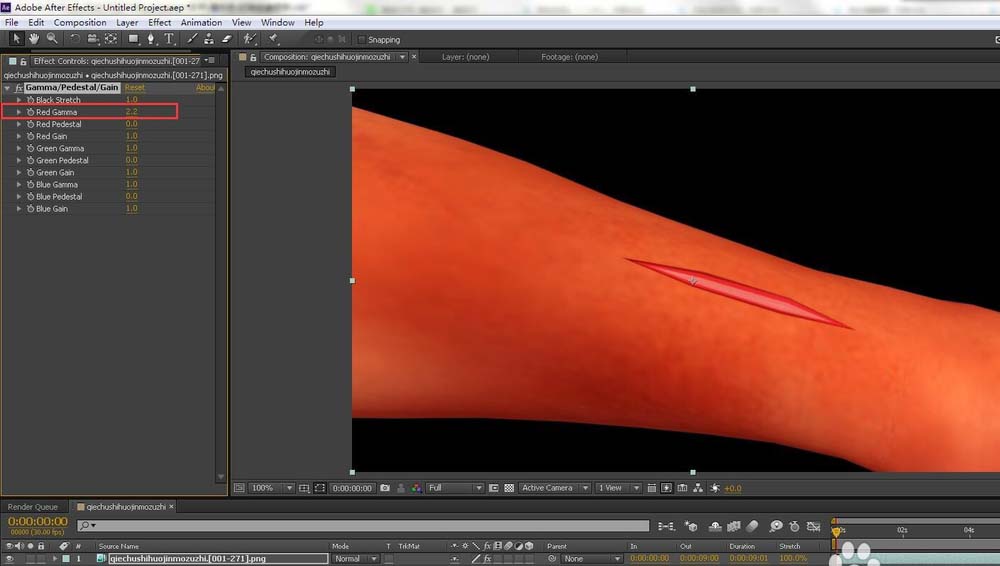Expand the Red Gamma property
1000x566 pixels.
[x=18, y=112]
